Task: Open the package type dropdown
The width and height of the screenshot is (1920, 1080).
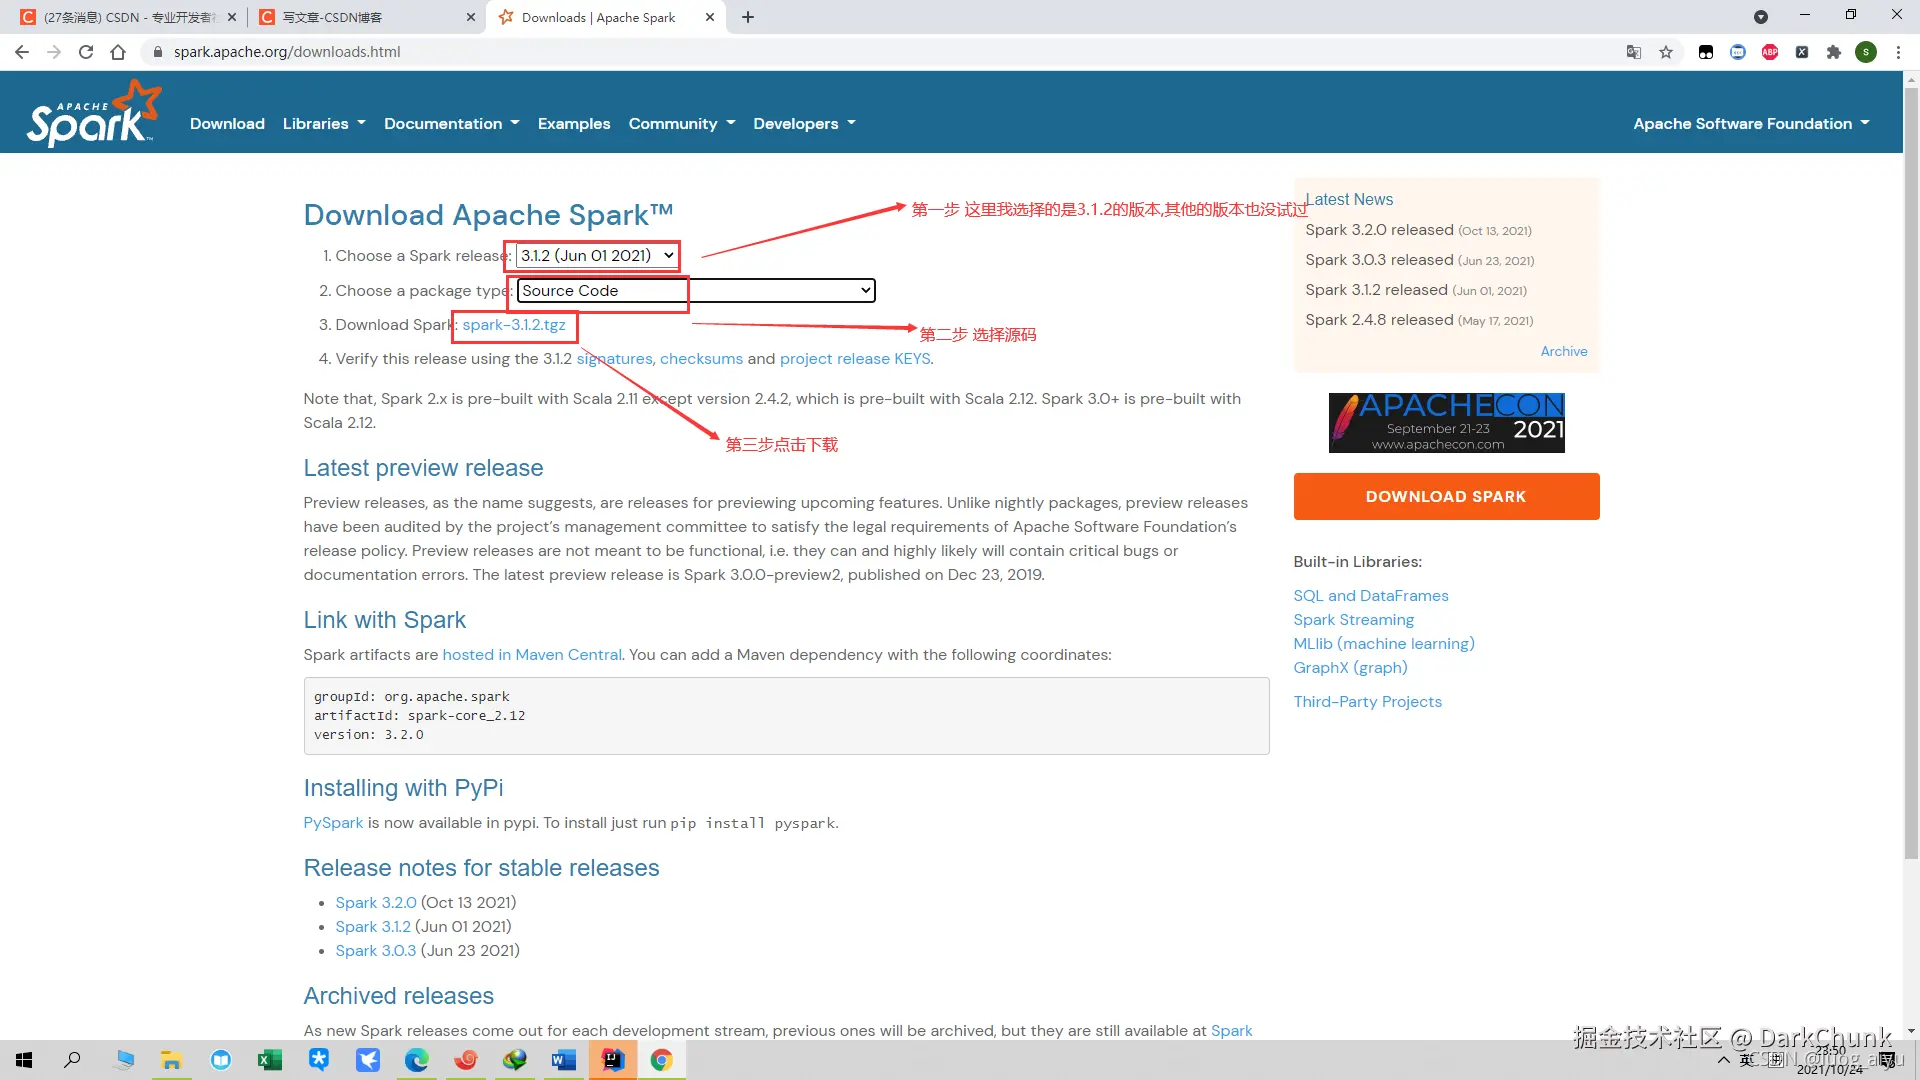Action: click(696, 291)
